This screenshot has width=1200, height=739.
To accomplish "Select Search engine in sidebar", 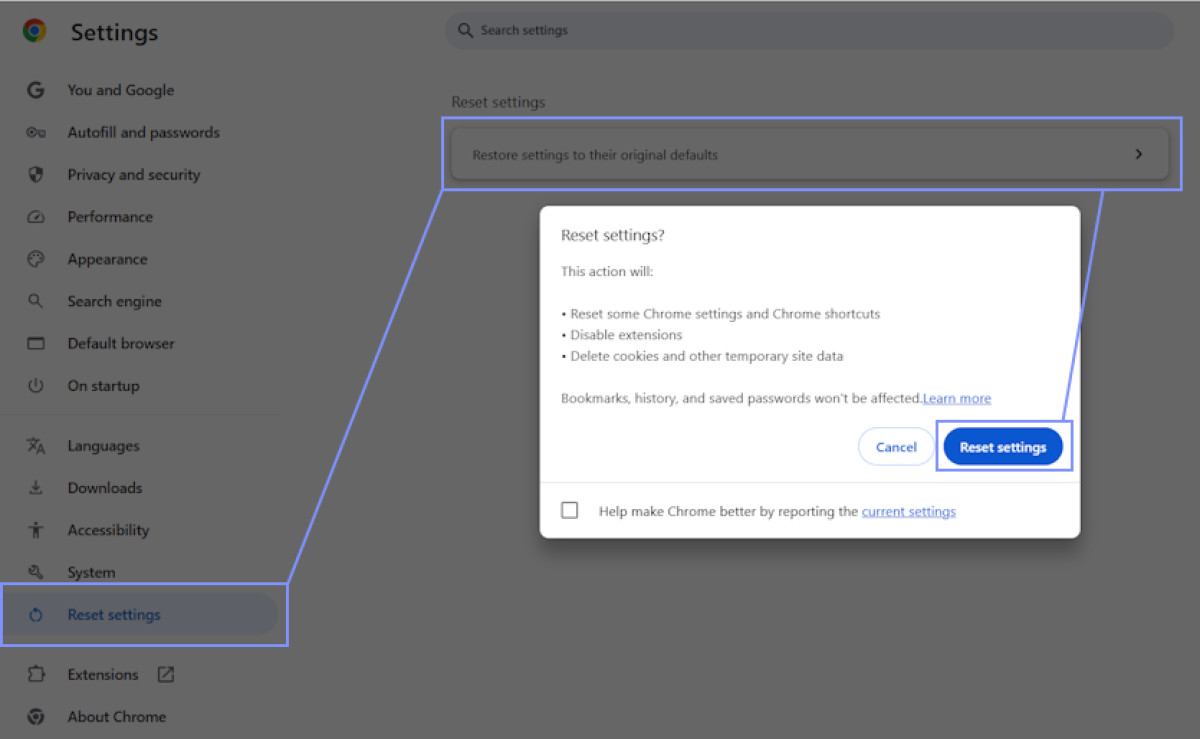I will [114, 301].
